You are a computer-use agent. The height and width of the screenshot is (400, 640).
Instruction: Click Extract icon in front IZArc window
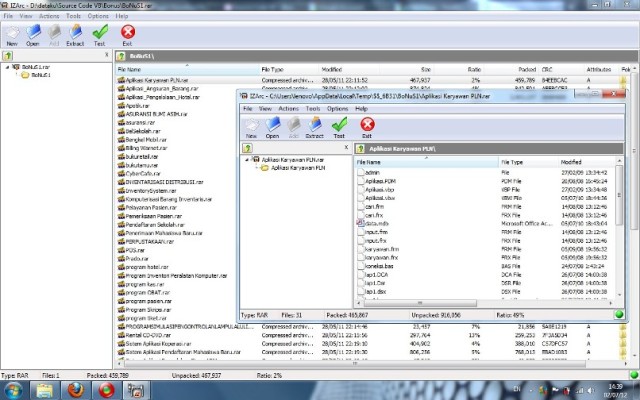[315, 127]
